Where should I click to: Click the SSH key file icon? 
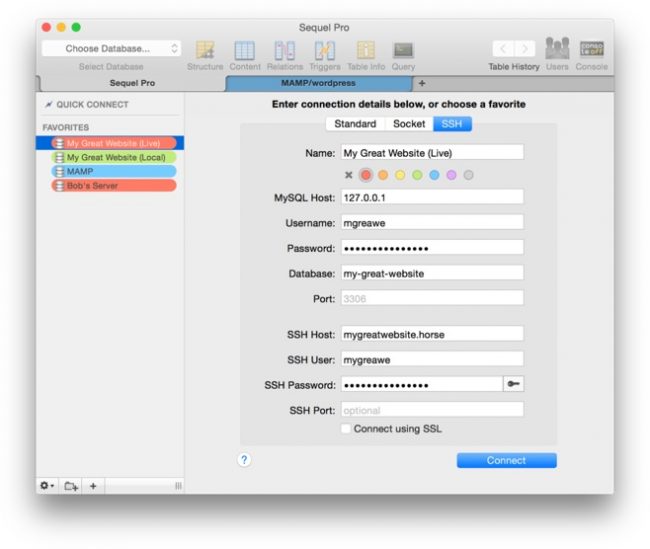click(514, 384)
